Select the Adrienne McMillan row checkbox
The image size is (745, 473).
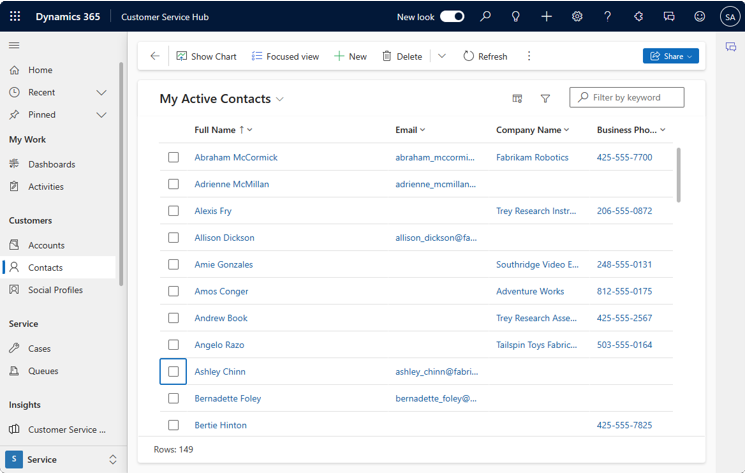pyautogui.click(x=173, y=184)
